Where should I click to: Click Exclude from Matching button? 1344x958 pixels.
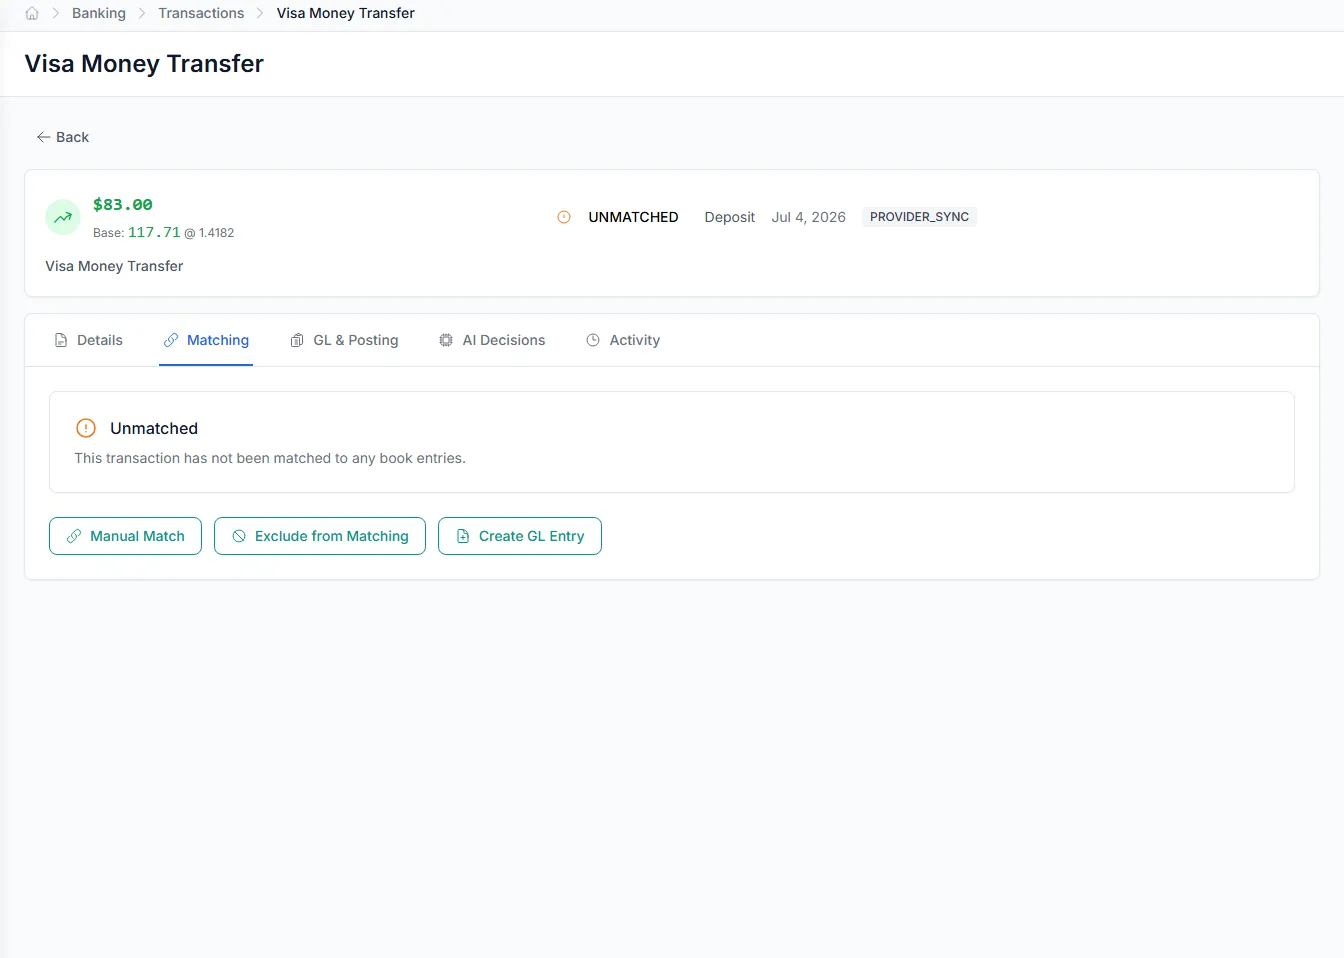pos(320,536)
